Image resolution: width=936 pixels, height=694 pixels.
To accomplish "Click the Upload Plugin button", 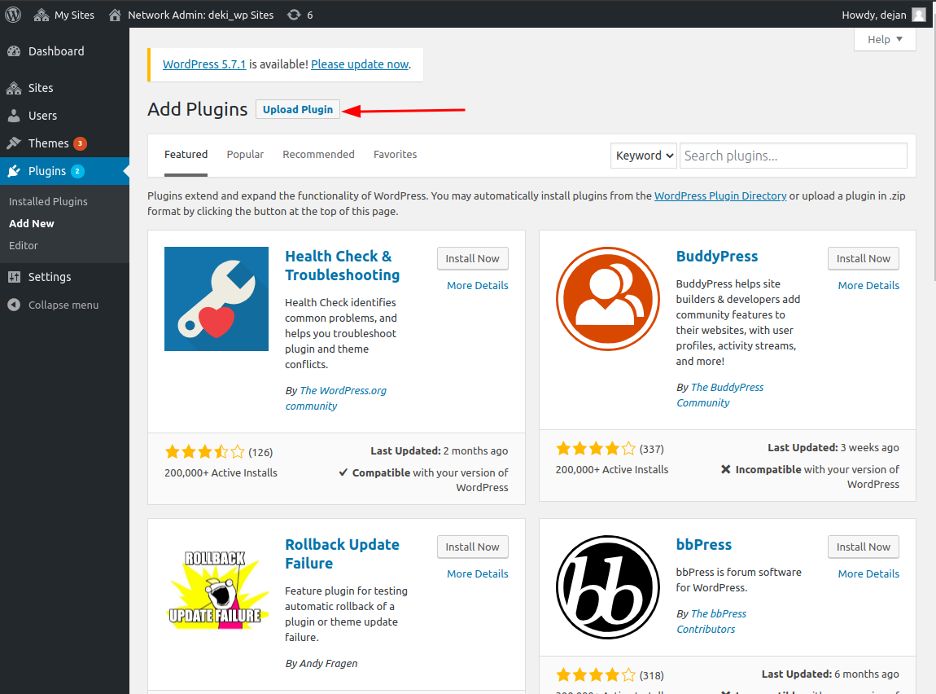I will pyautogui.click(x=298, y=110).
